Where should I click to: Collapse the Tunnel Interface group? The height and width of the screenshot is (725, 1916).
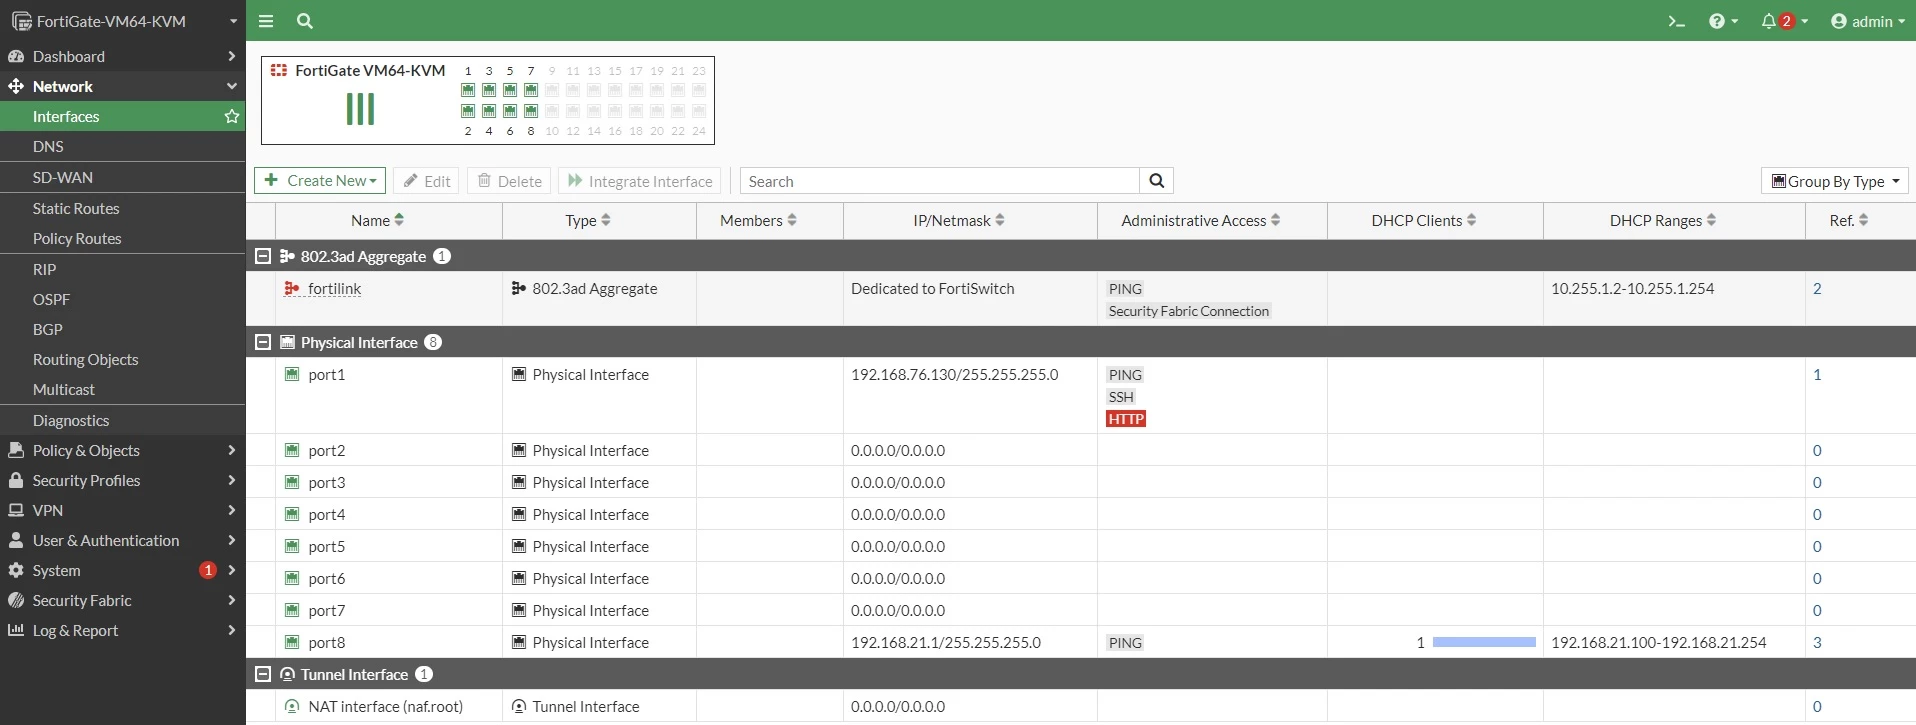pos(263,674)
